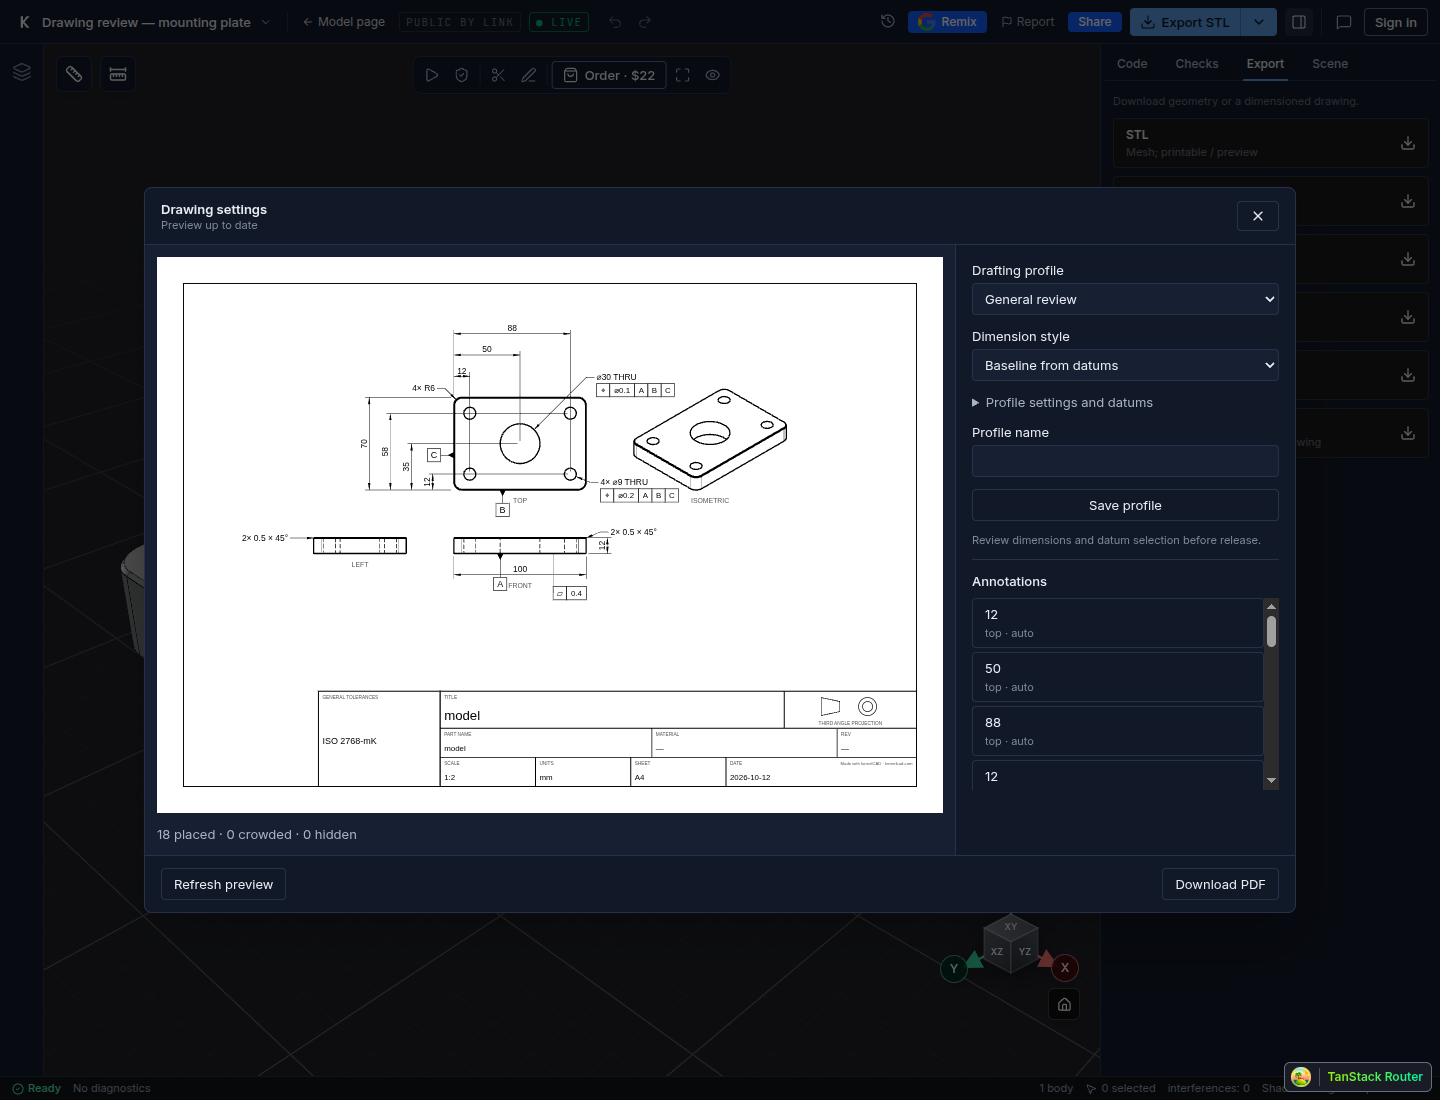Click the sixth export row download icon
This screenshot has height=1100, width=1440.
click(1408, 433)
